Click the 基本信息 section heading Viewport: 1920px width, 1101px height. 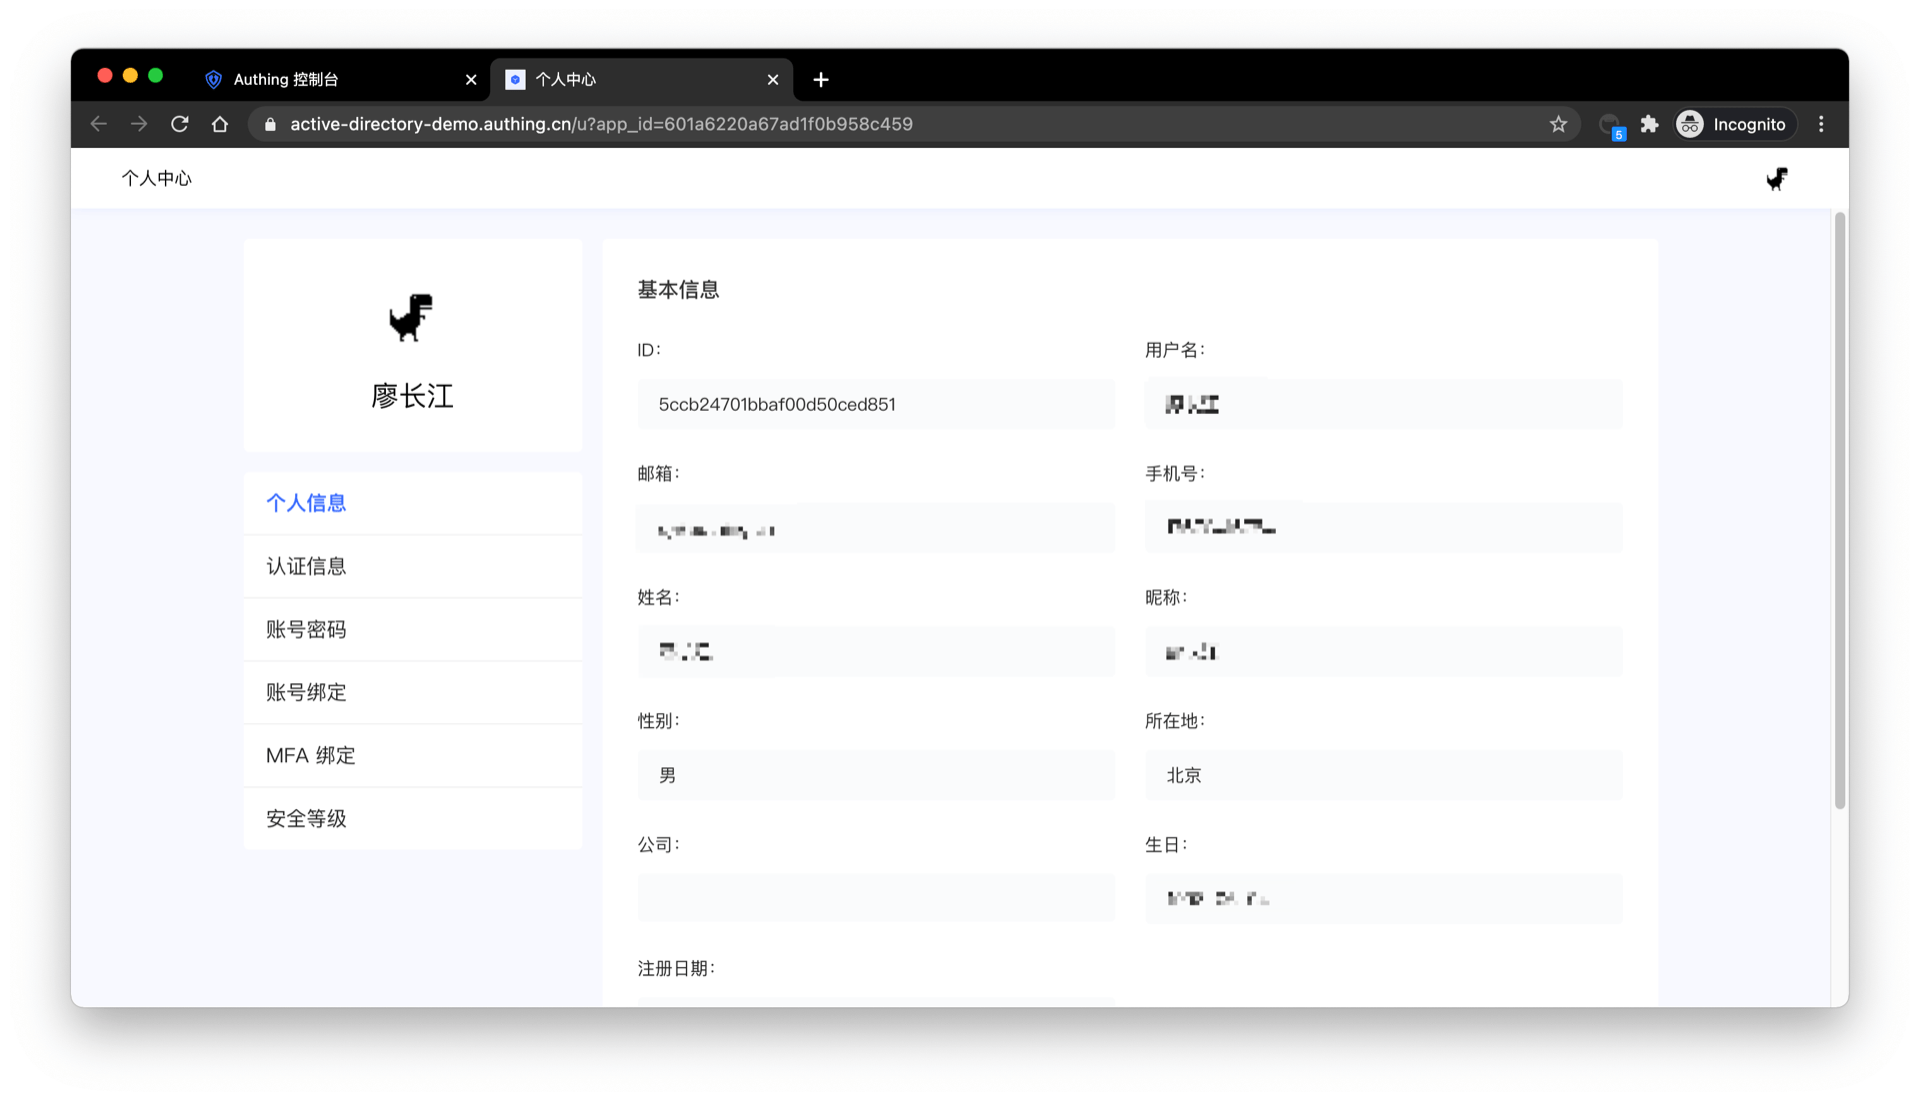click(678, 290)
